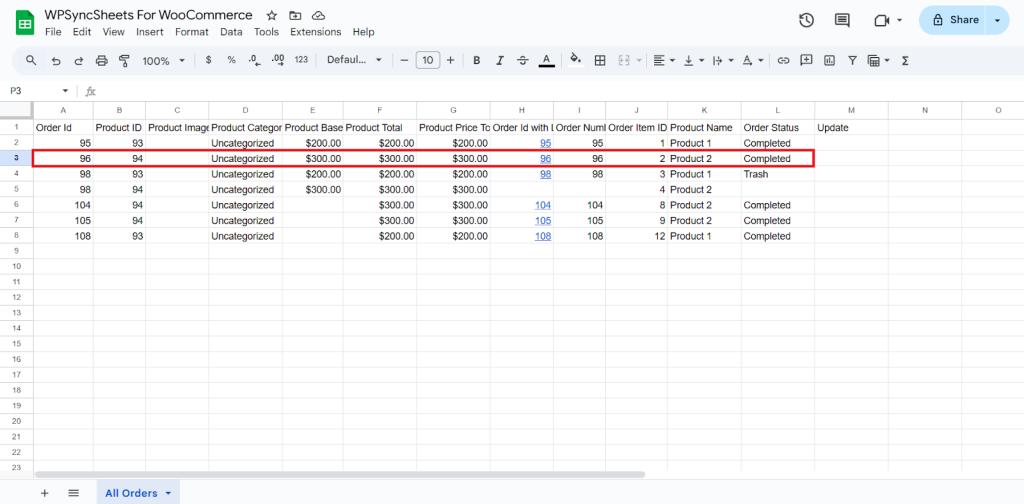
Task: Open version history clock icon
Action: 807,20
